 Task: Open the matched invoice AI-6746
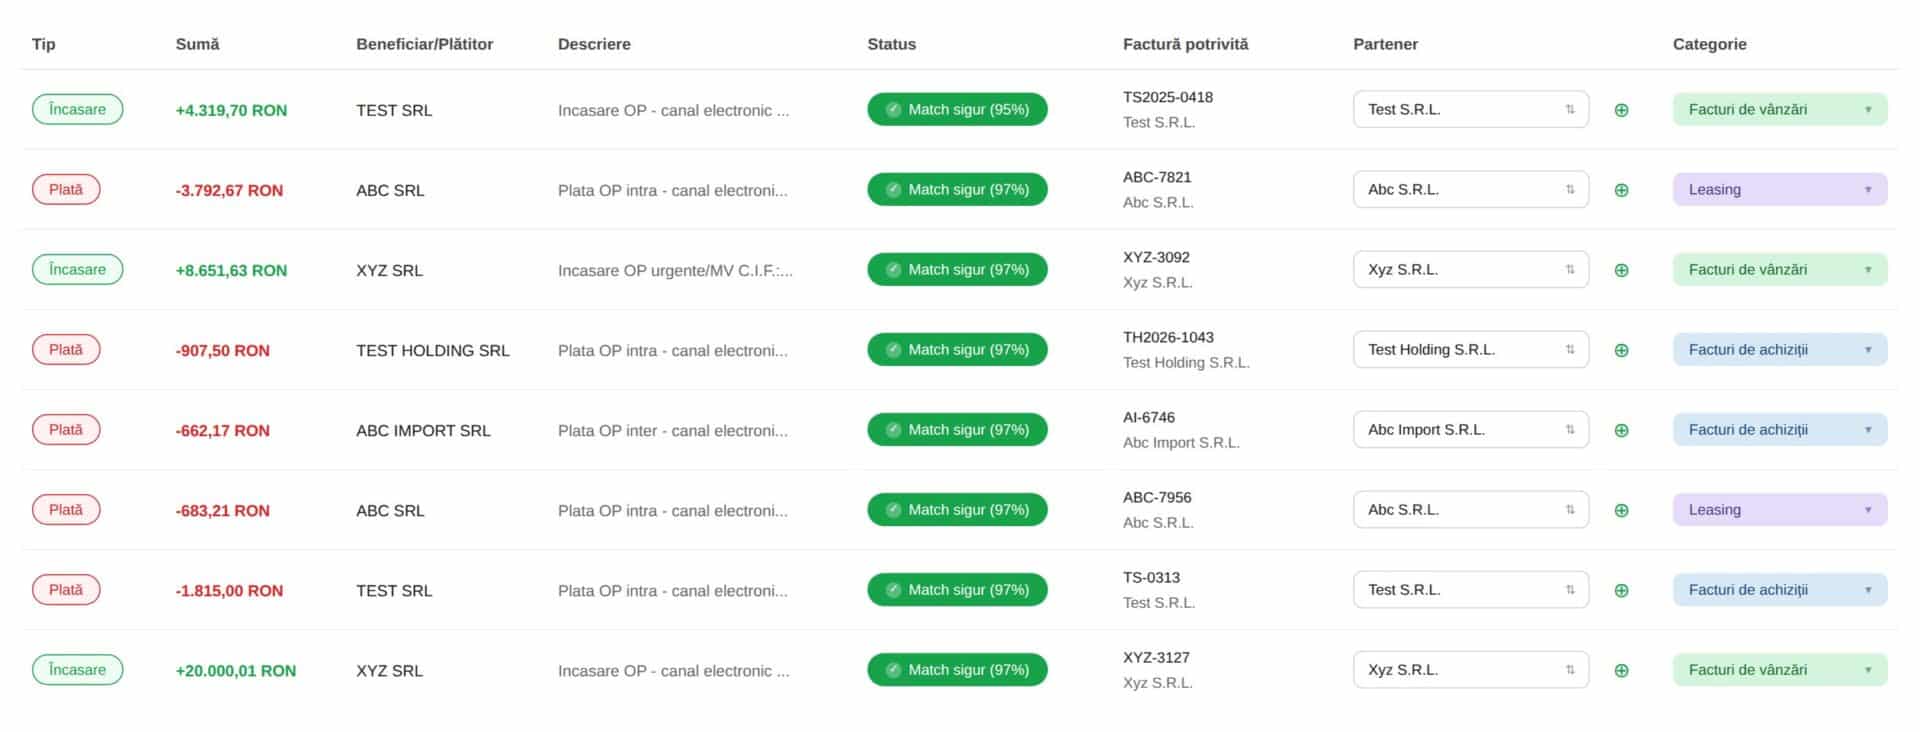[1148, 417]
